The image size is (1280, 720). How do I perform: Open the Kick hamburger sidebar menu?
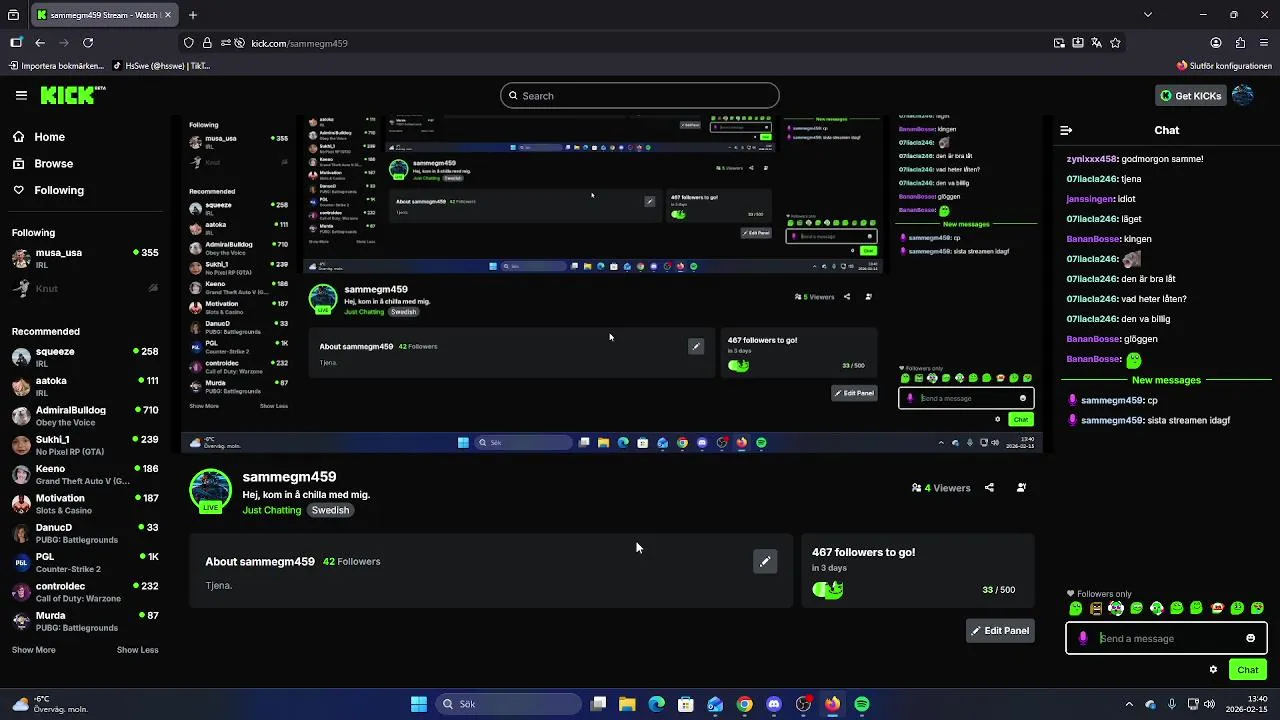(x=21, y=95)
